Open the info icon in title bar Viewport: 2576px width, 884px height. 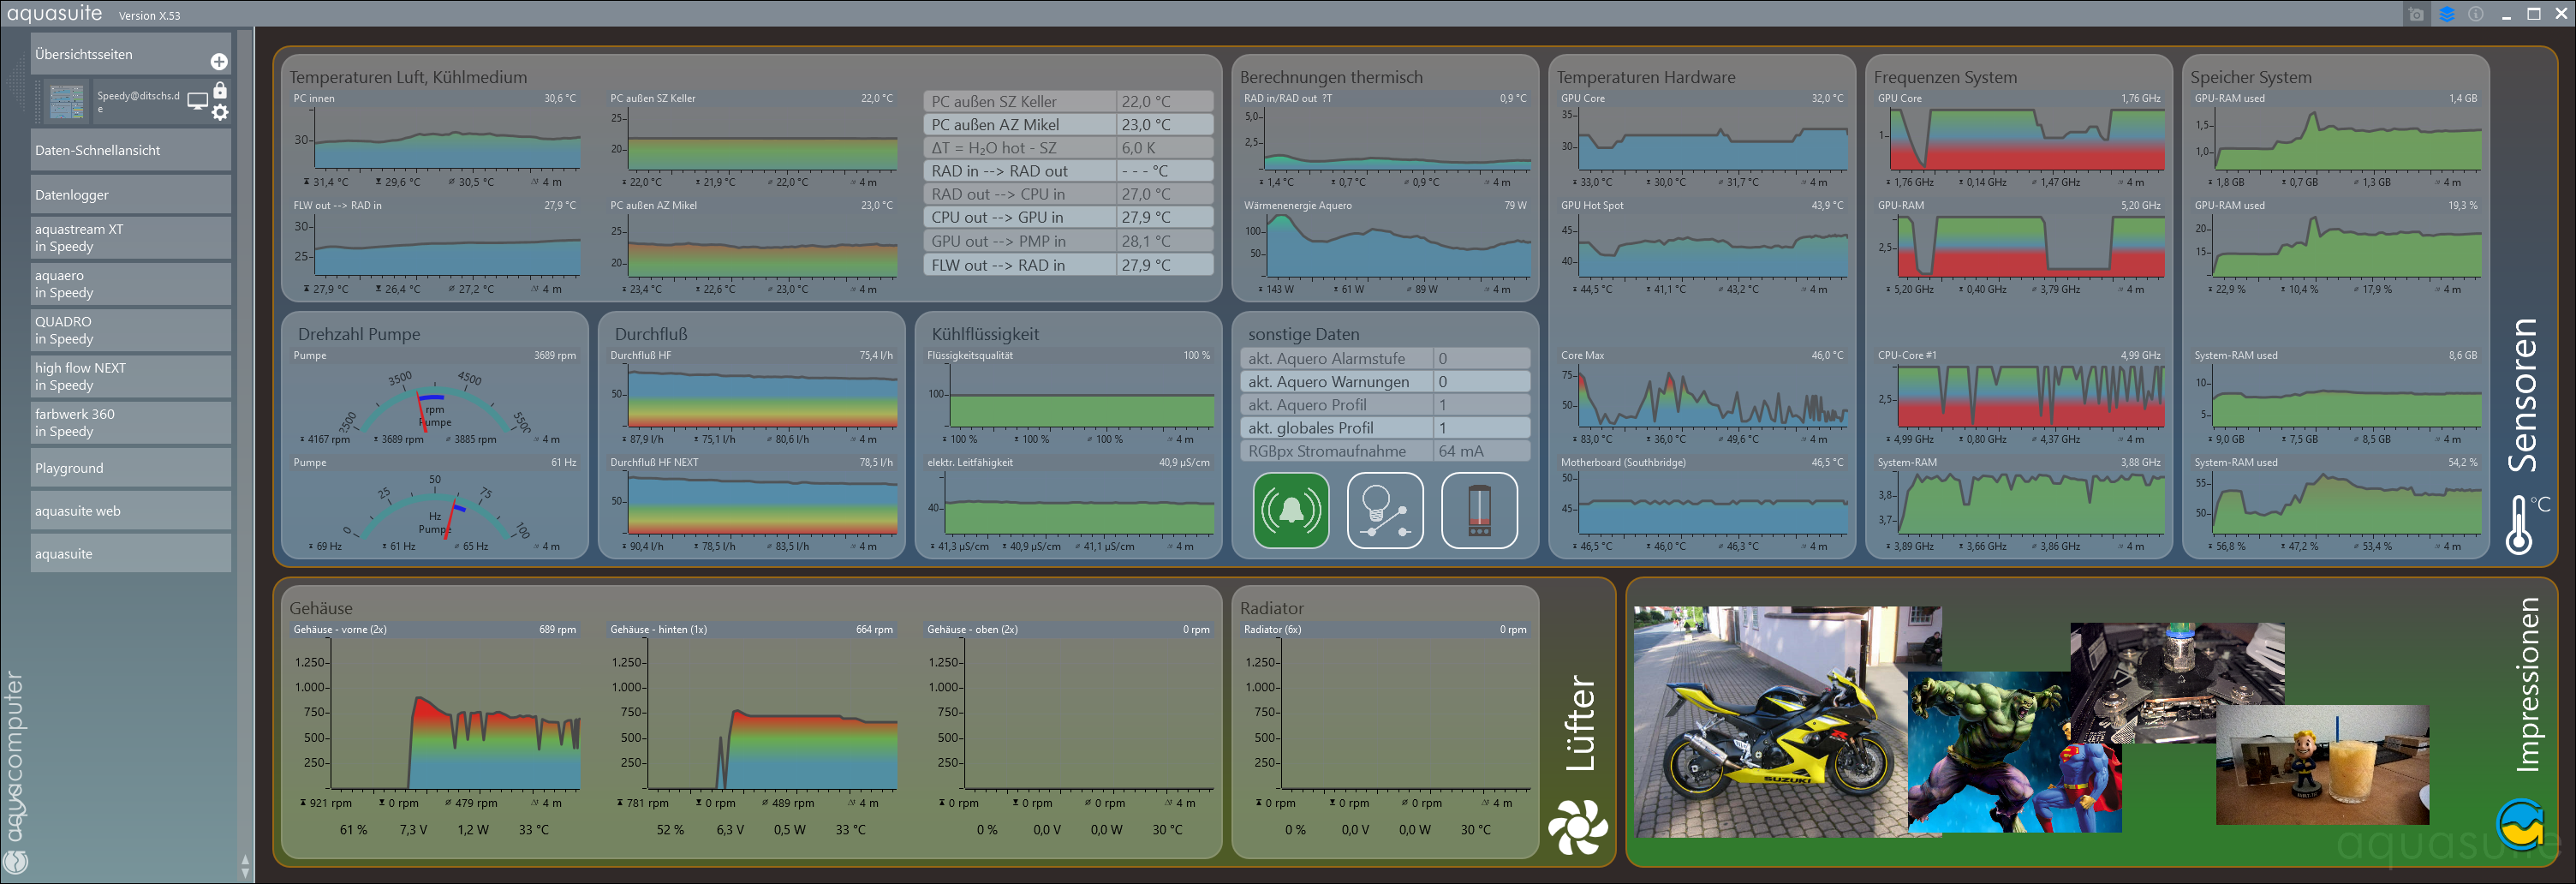2475,14
